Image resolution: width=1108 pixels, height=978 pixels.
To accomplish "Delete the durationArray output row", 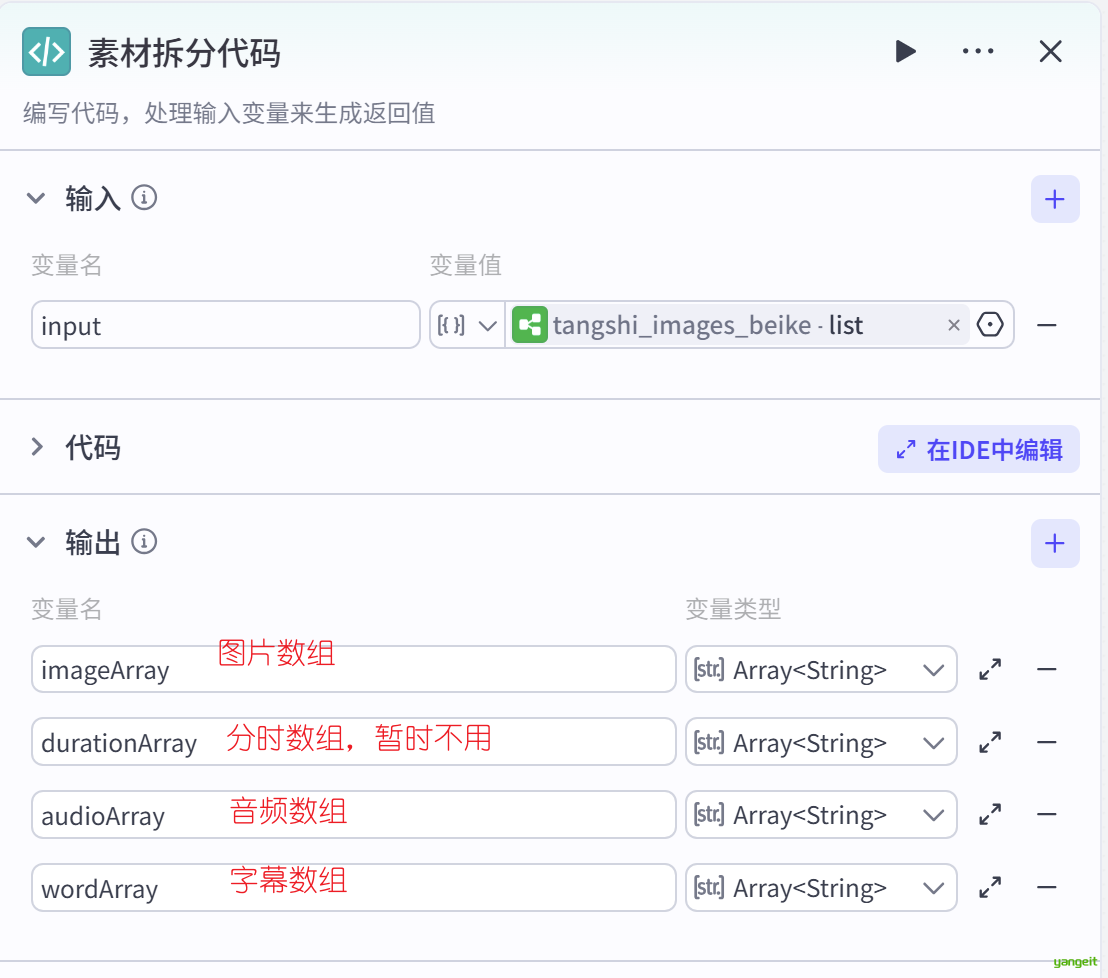I will pyautogui.click(x=1047, y=742).
